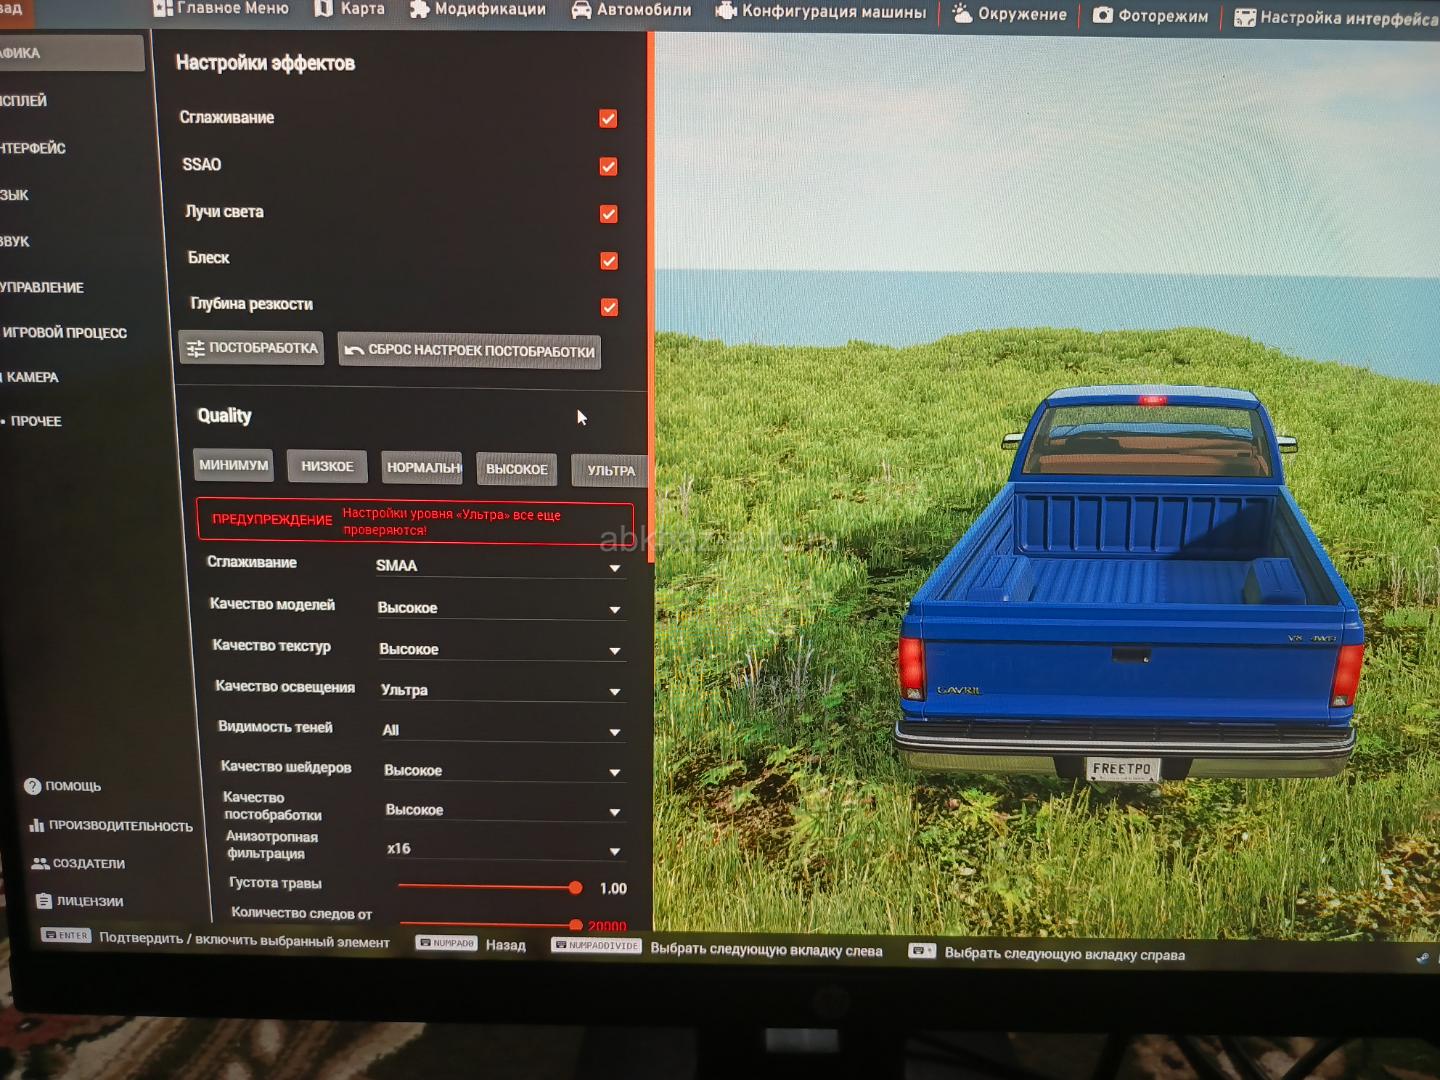Click the СБРОС НАСТРОЕК ПОСТОБРАБОТКИ button
Image resolution: width=1440 pixels, height=1080 pixels.
pyautogui.click(x=469, y=351)
